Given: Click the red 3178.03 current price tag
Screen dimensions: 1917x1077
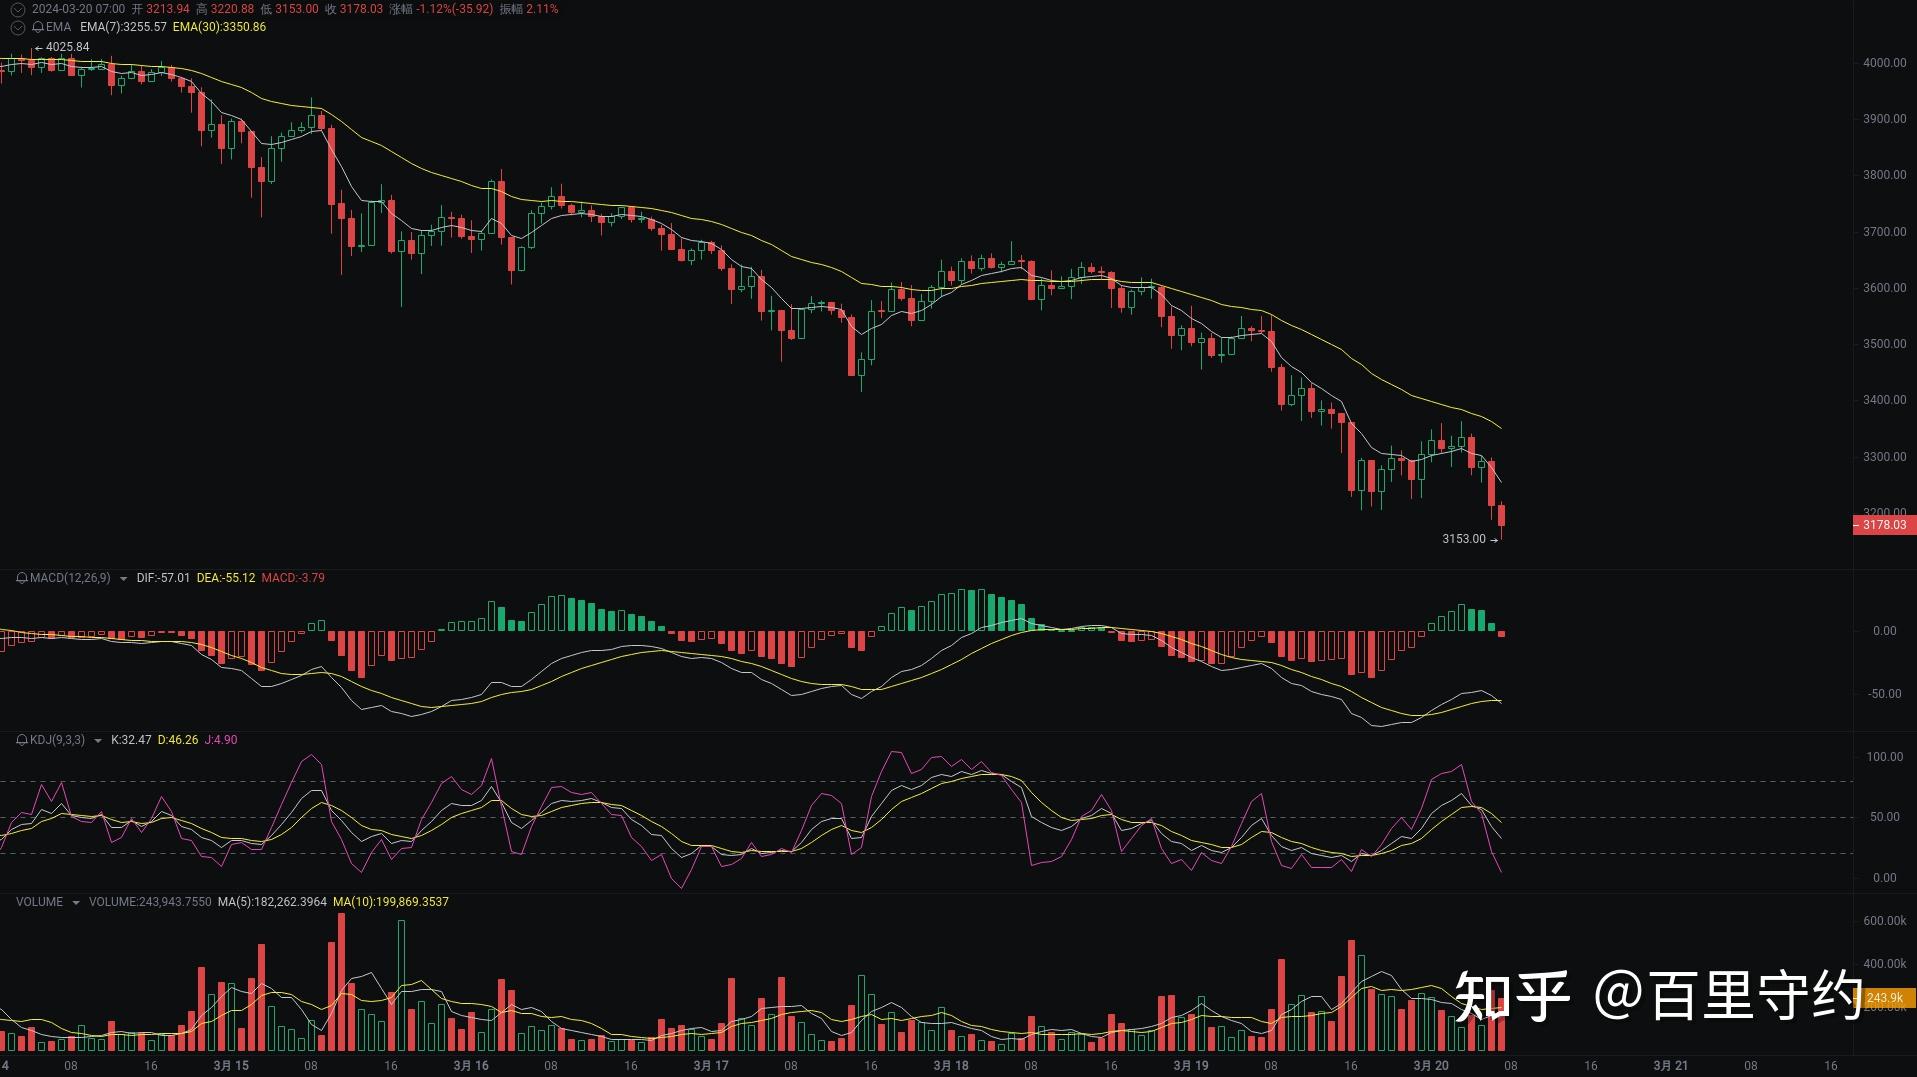Looking at the screenshot, I should (x=1884, y=525).
